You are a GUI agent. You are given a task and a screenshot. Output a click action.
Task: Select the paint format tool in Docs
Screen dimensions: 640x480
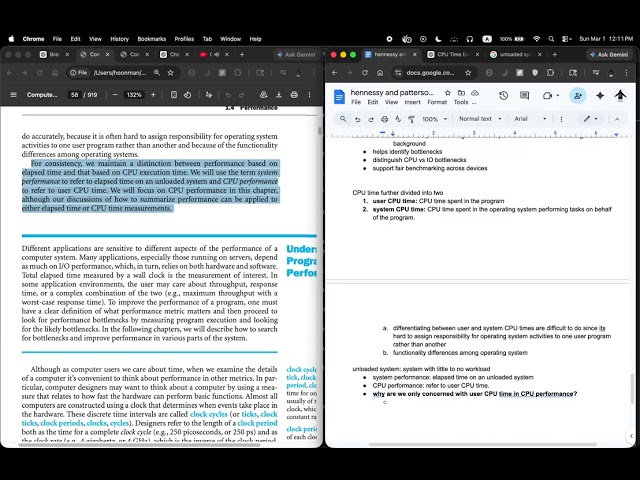[x=411, y=119]
